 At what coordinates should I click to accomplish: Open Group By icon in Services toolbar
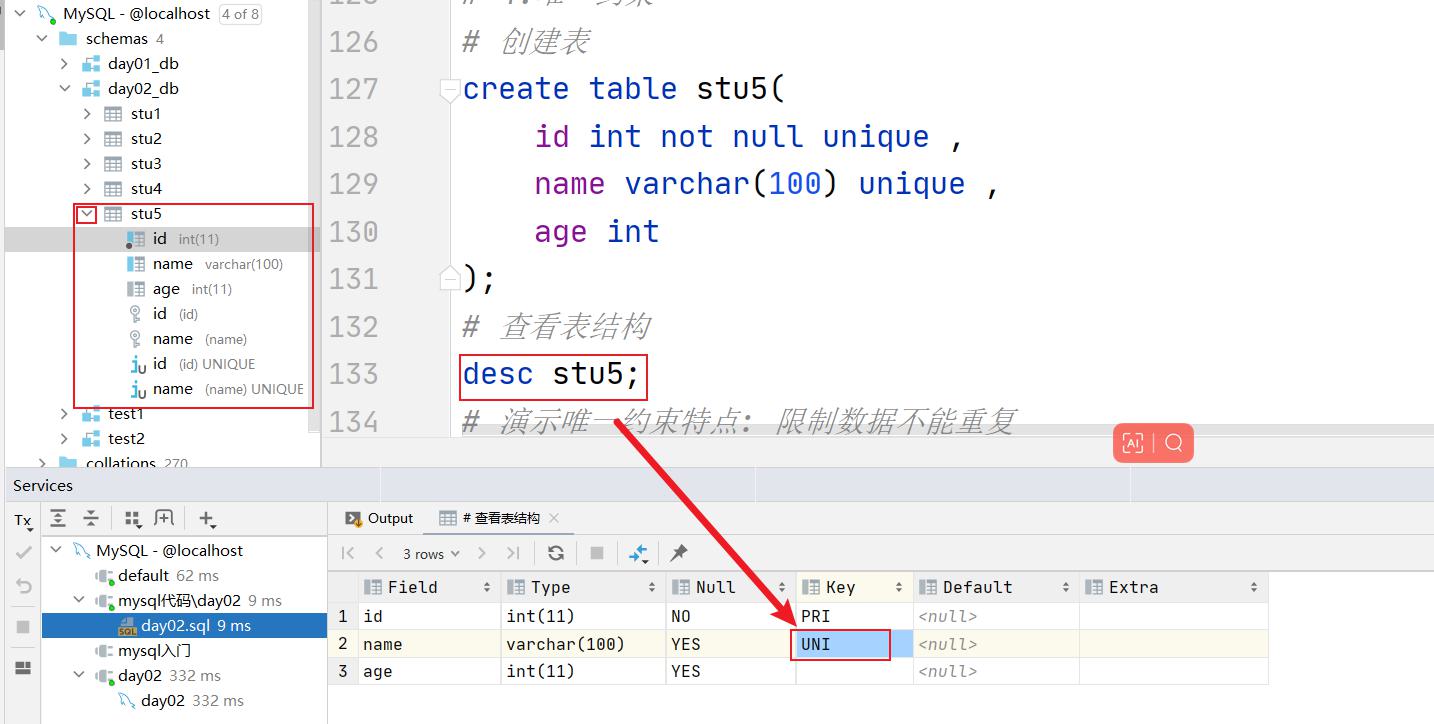coord(132,518)
